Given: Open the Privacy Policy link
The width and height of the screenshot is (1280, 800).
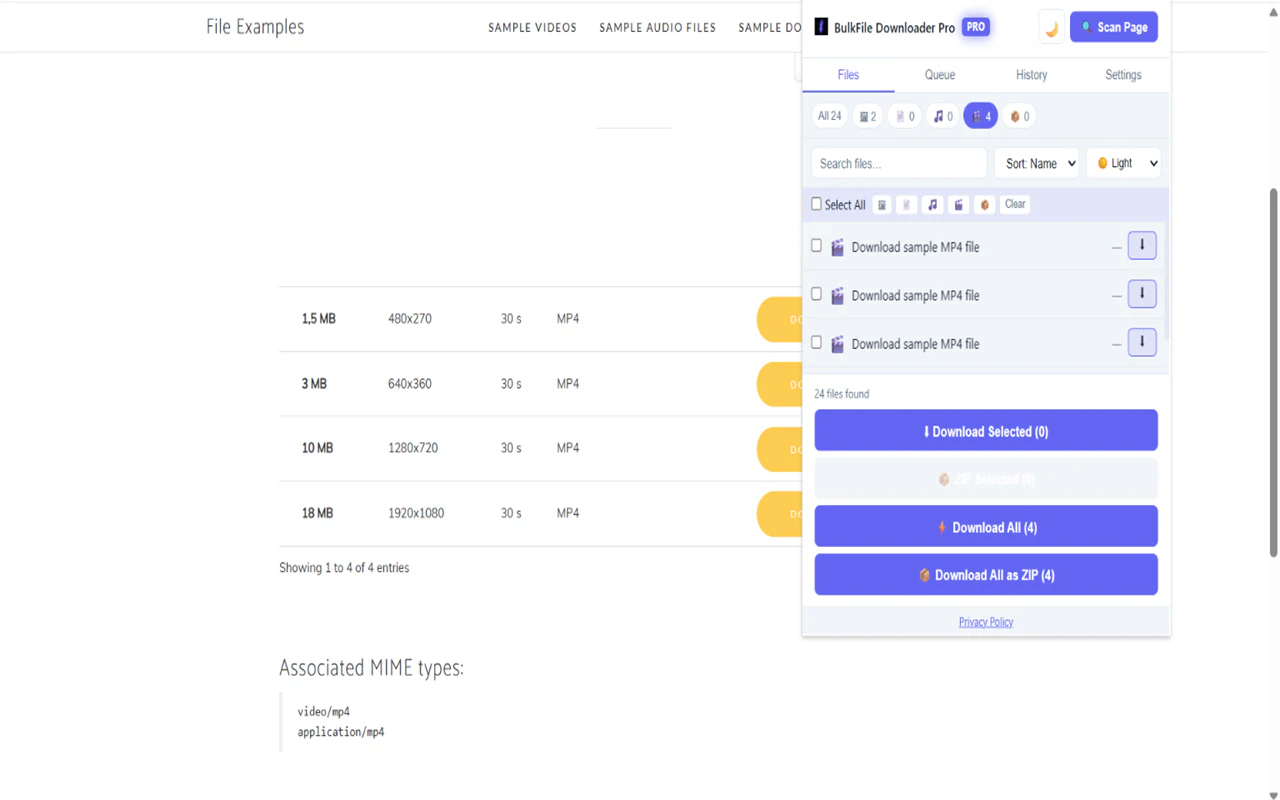Looking at the screenshot, I should pyautogui.click(x=986, y=622).
